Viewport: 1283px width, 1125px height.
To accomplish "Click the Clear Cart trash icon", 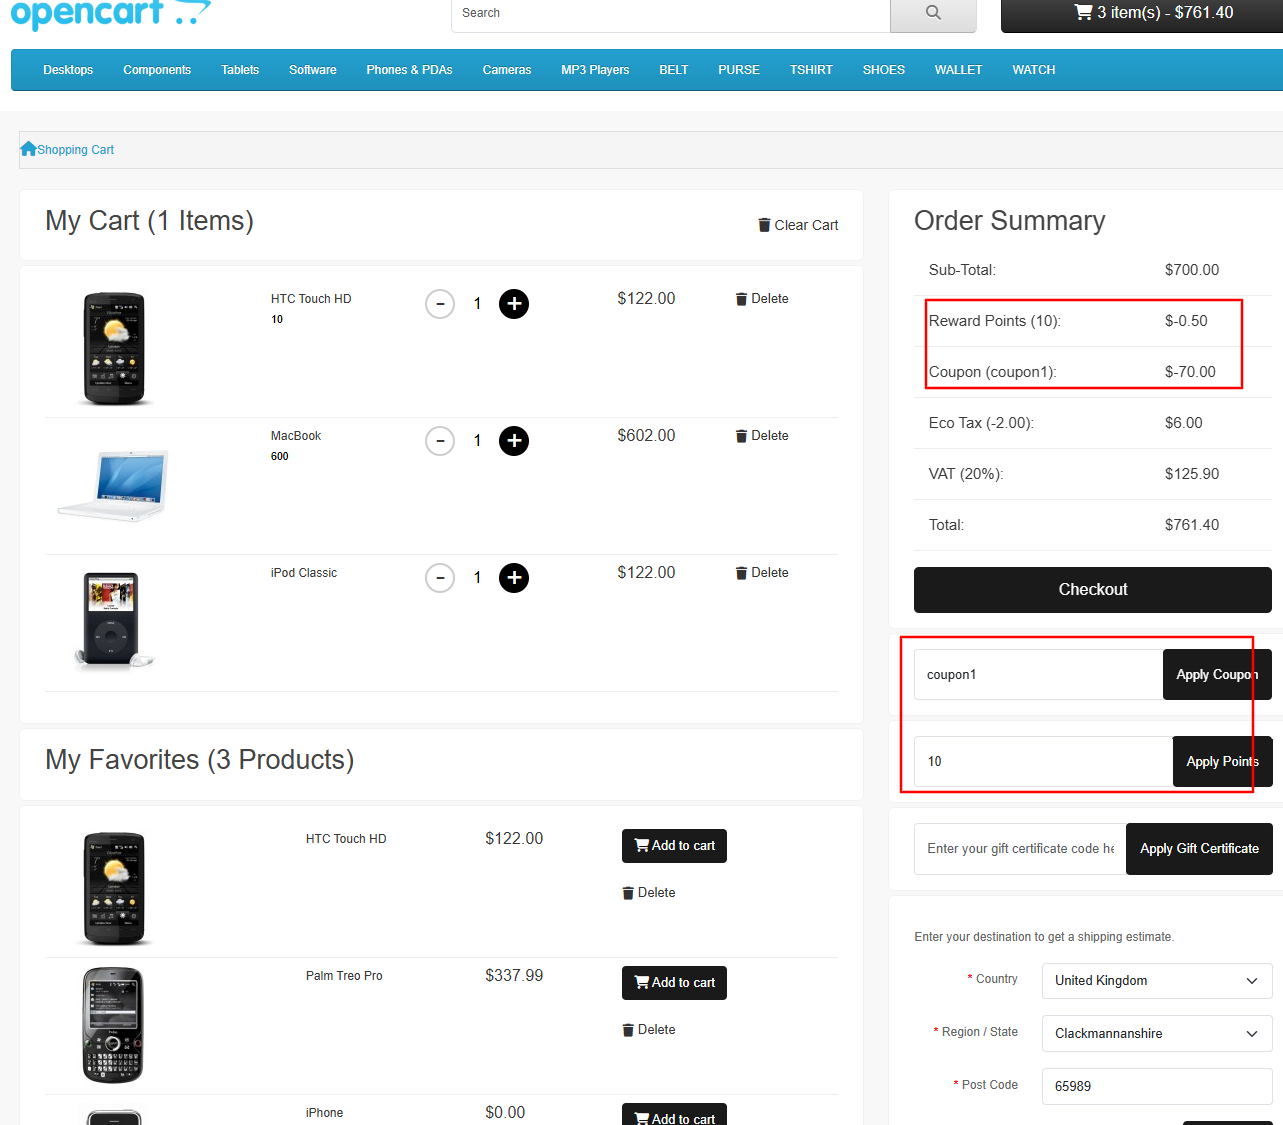I will (764, 225).
